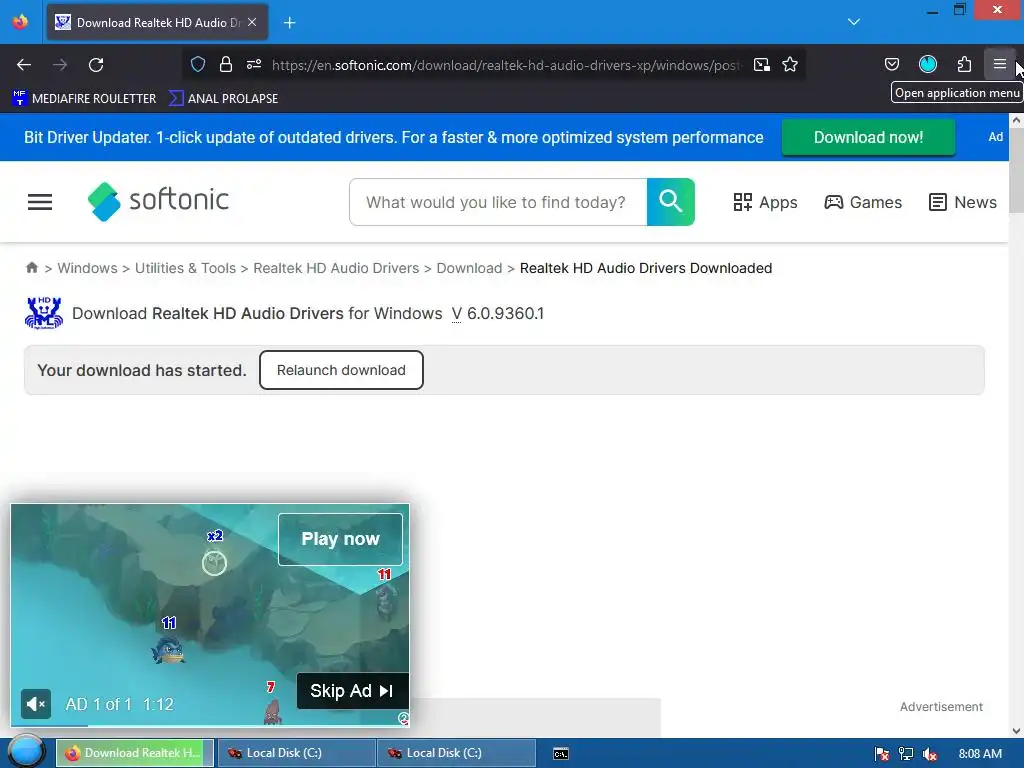Click the Ad label on banner
1024x768 pixels.
pyautogui.click(x=995, y=137)
